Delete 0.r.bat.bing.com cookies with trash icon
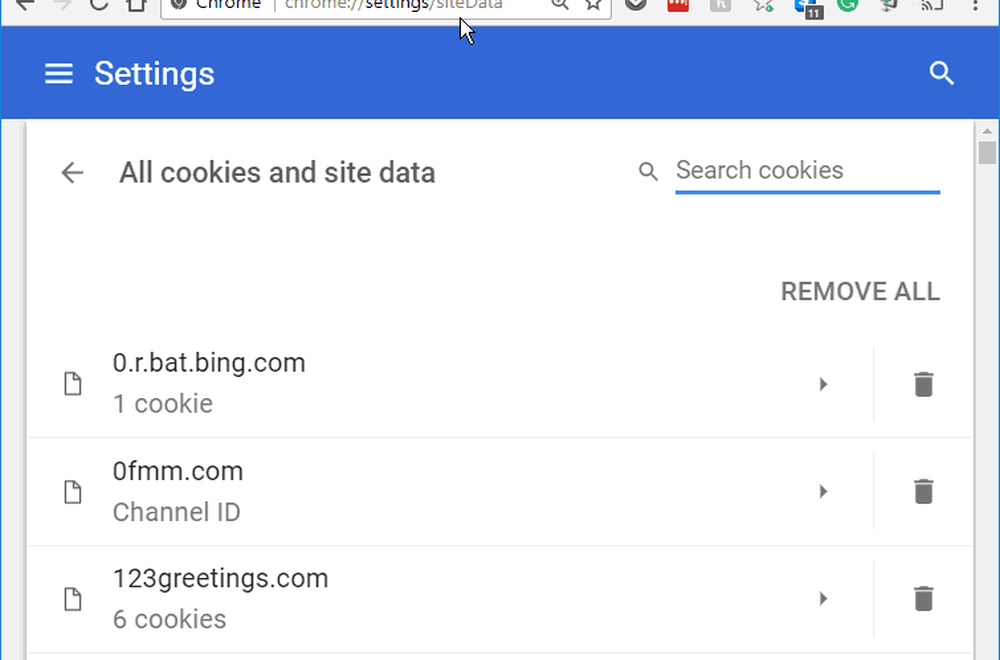The image size is (1000, 660). tap(923, 384)
